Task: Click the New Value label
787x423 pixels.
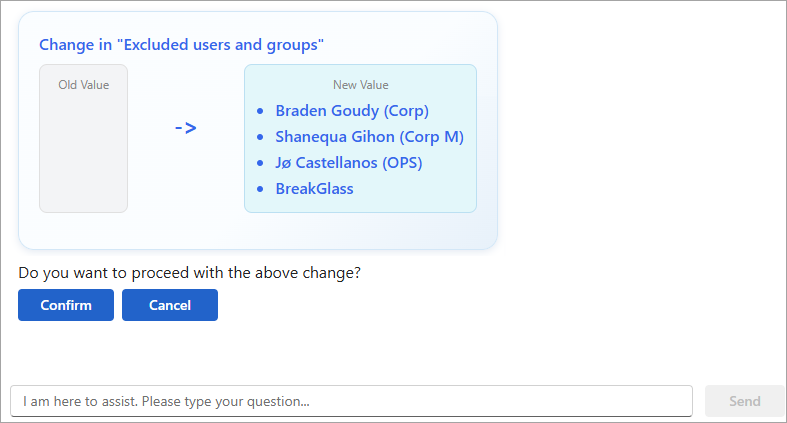Action: coord(360,85)
